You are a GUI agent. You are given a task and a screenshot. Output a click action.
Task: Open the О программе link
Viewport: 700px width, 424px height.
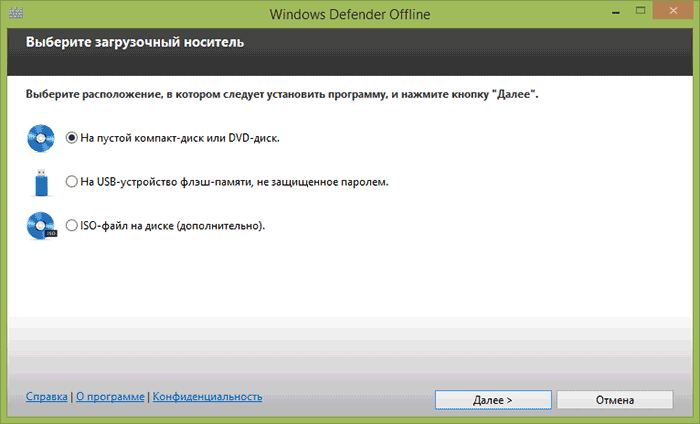point(110,396)
